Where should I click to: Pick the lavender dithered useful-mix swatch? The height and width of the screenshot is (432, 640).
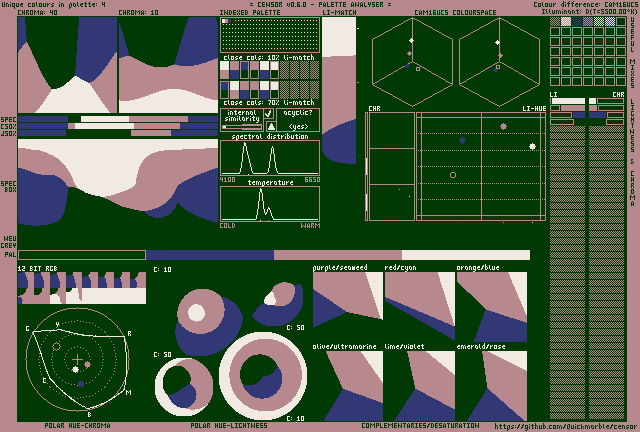[x=610, y=21]
